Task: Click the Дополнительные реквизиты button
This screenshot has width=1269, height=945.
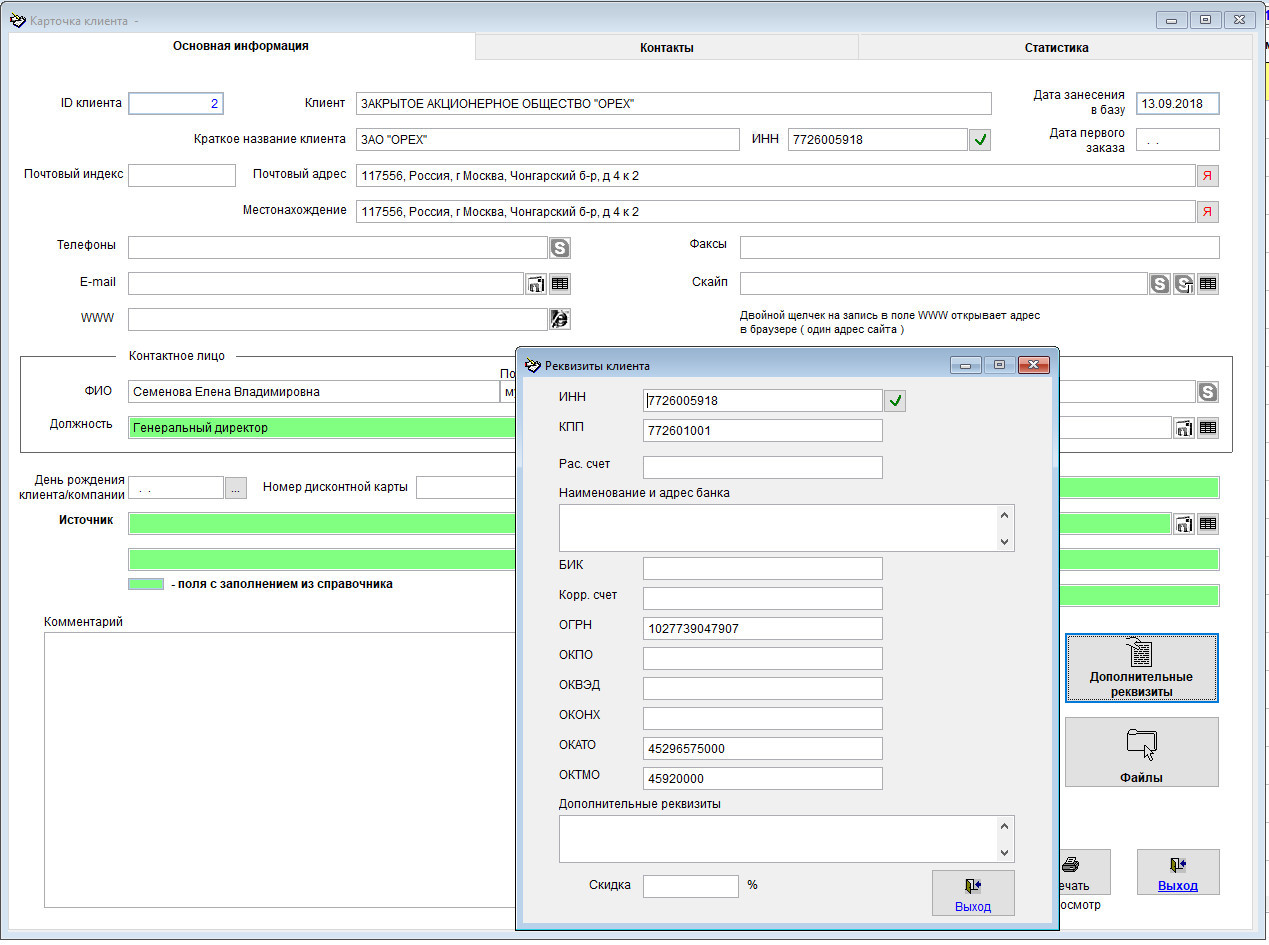Action: tap(1141, 669)
